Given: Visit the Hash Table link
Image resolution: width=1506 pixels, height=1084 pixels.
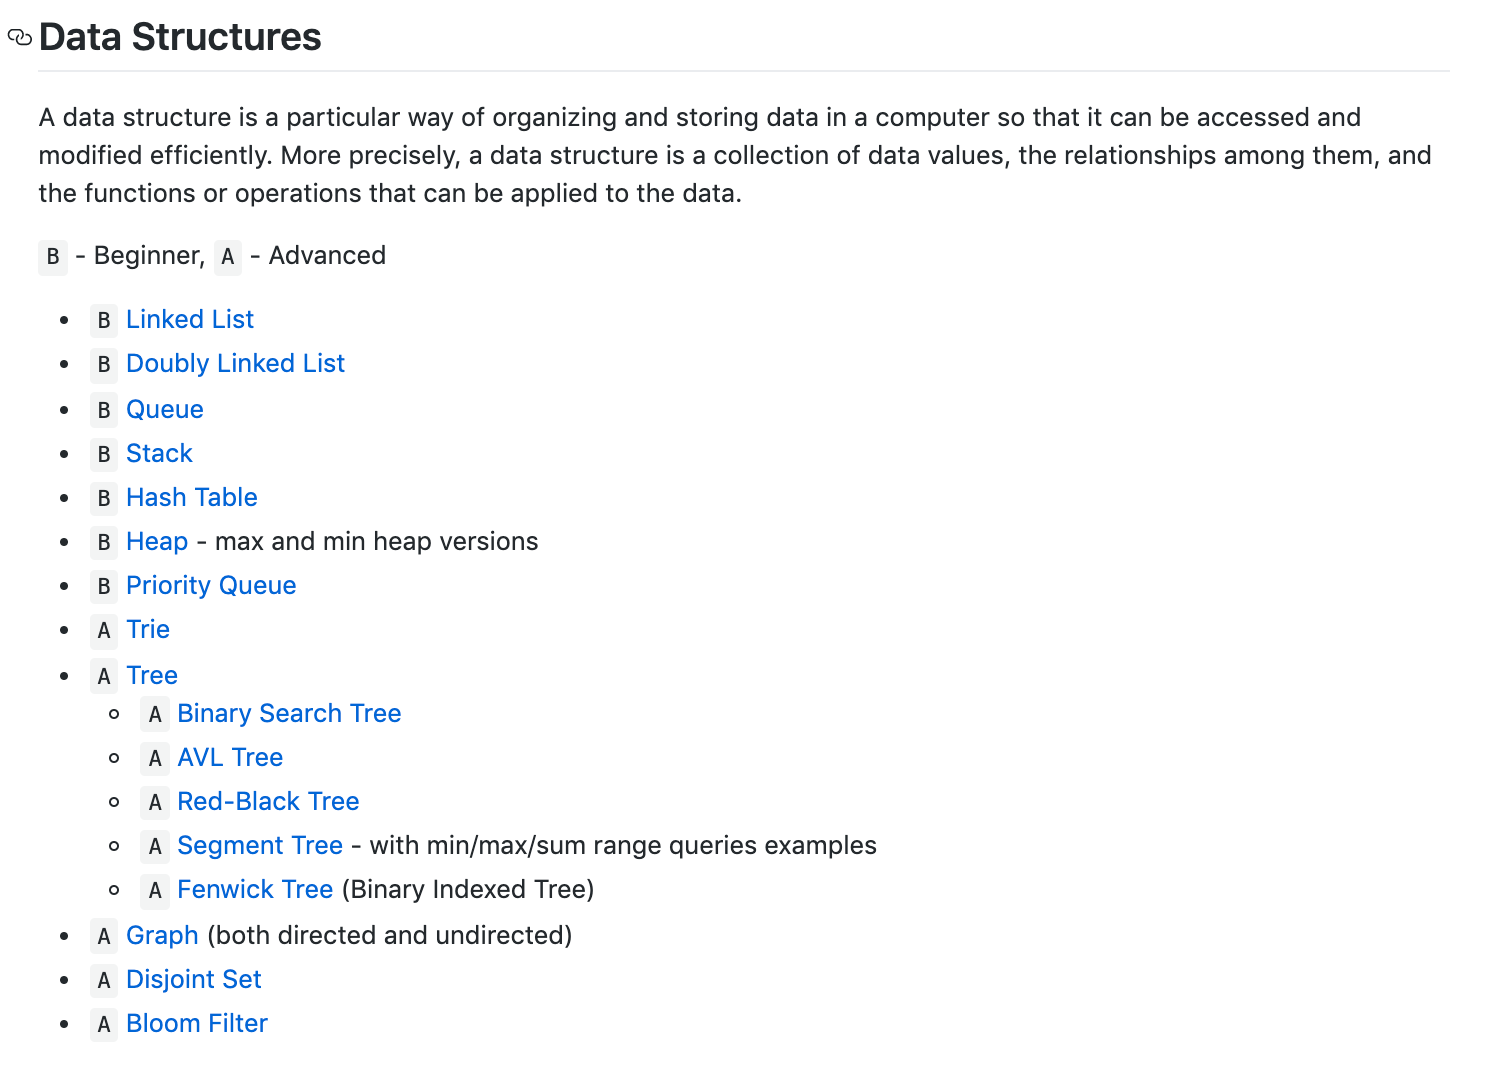Looking at the screenshot, I should tap(192, 497).
